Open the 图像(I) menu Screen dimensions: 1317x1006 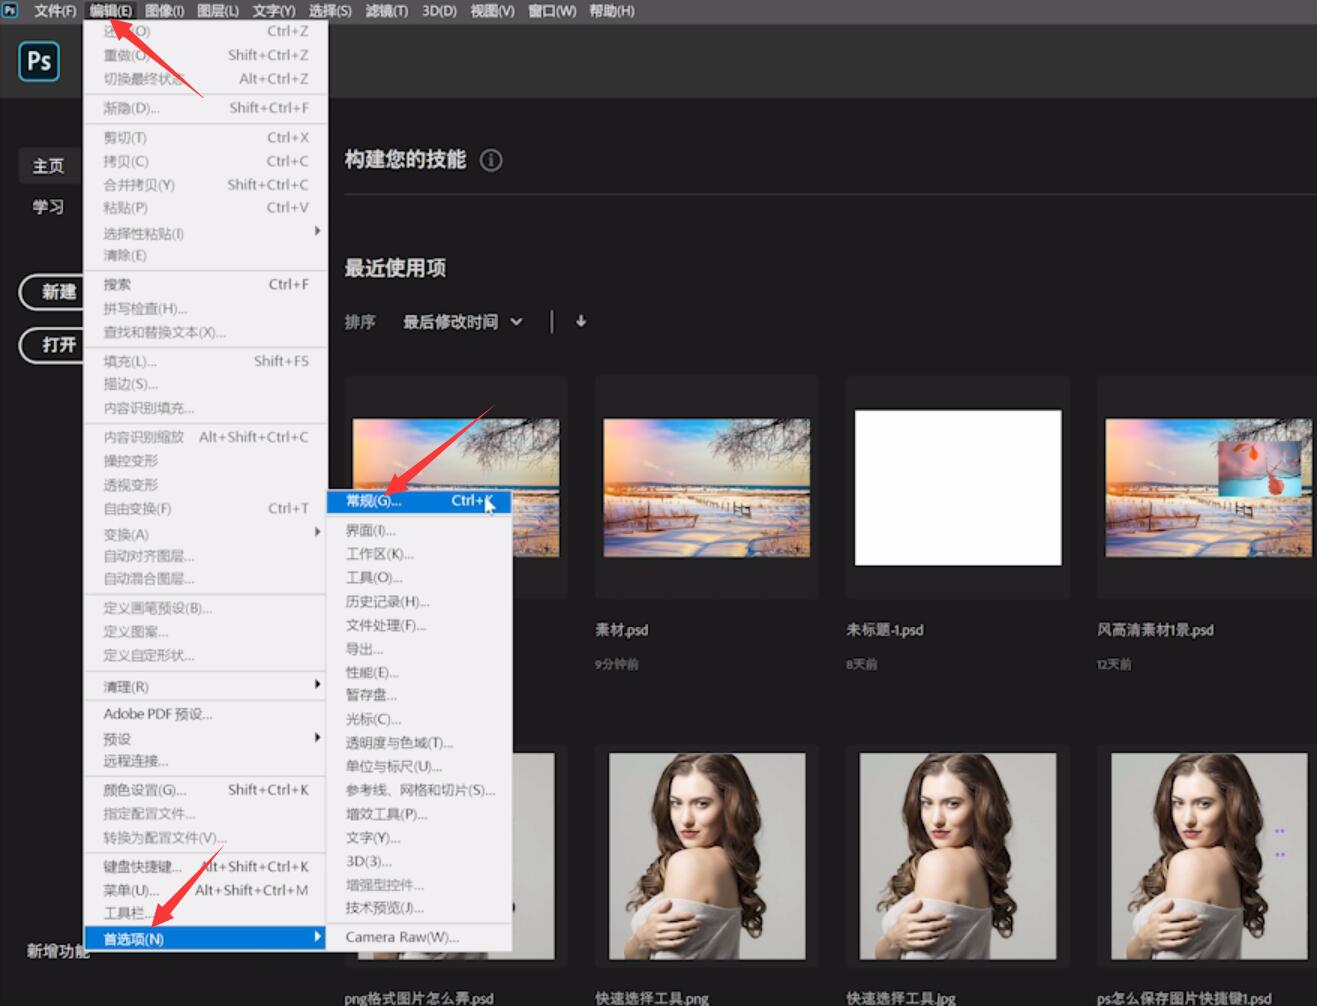(x=164, y=11)
